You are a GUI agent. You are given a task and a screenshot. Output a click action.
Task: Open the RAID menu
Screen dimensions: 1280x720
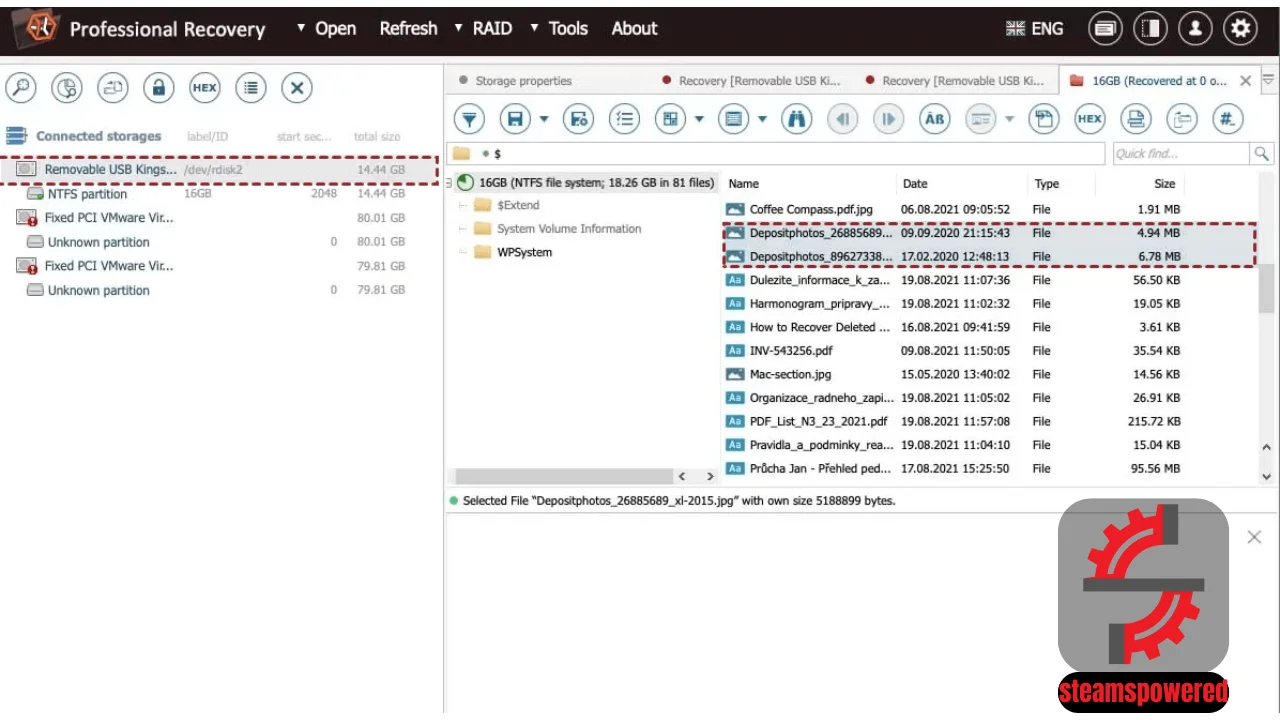483,29
